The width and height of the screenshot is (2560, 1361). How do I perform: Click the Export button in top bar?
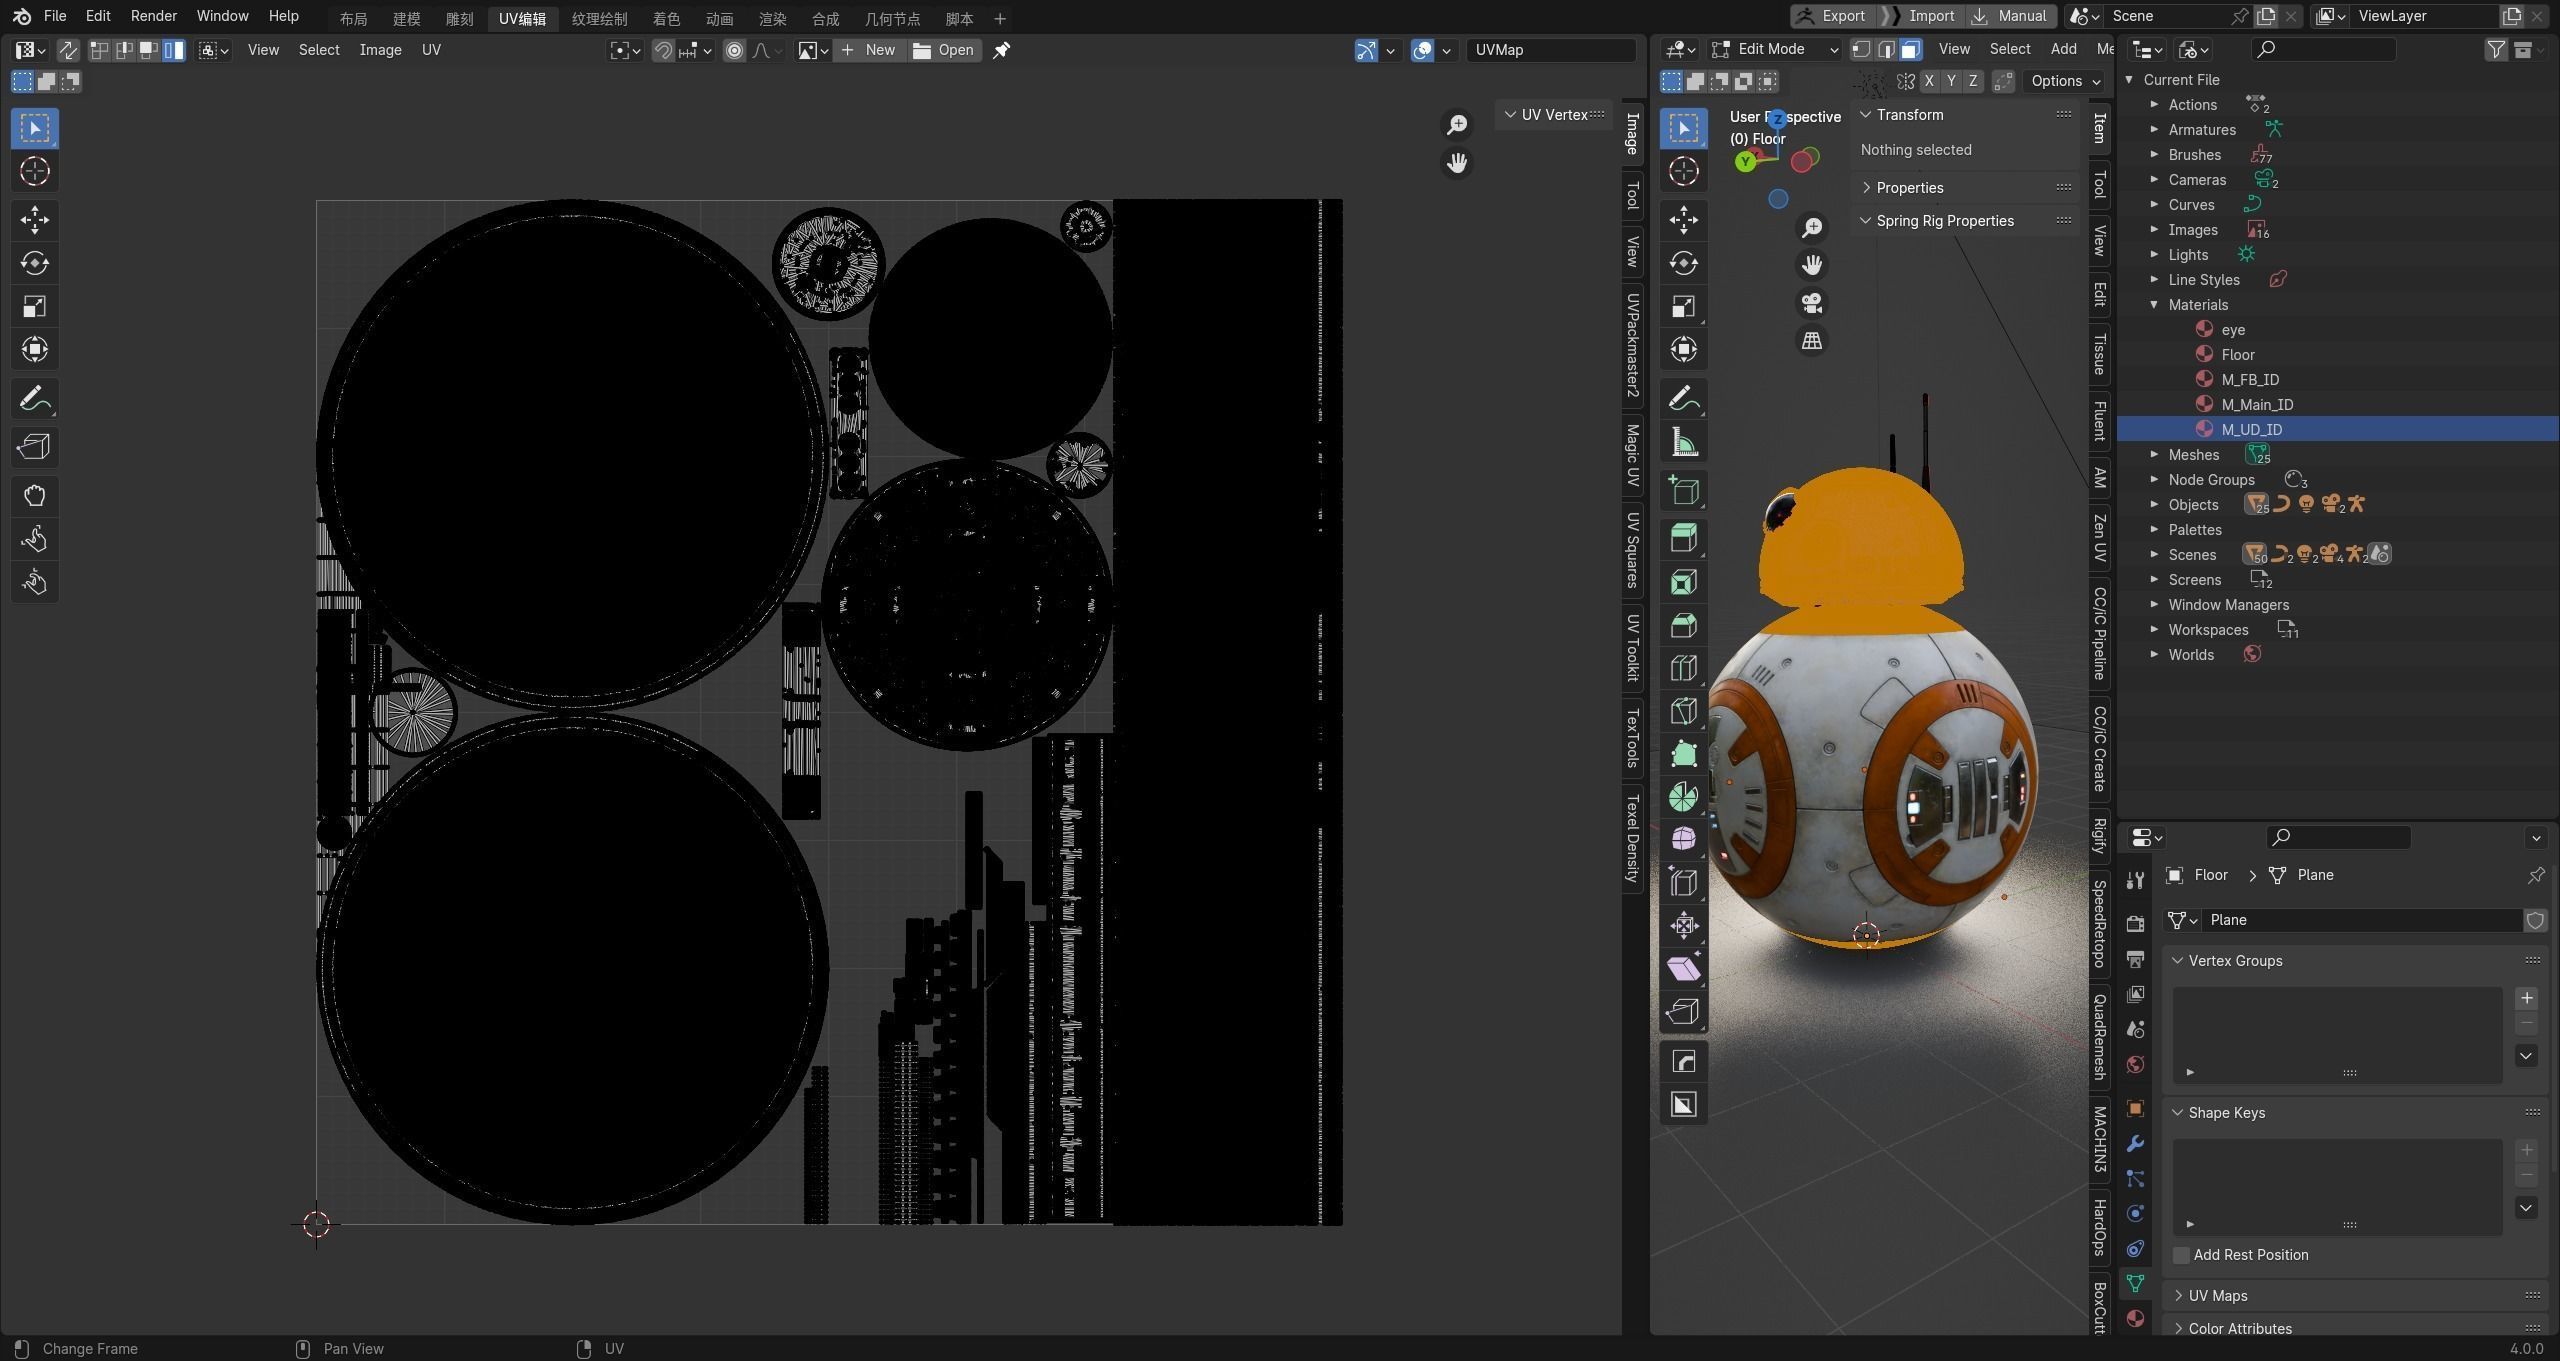[1832, 16]
